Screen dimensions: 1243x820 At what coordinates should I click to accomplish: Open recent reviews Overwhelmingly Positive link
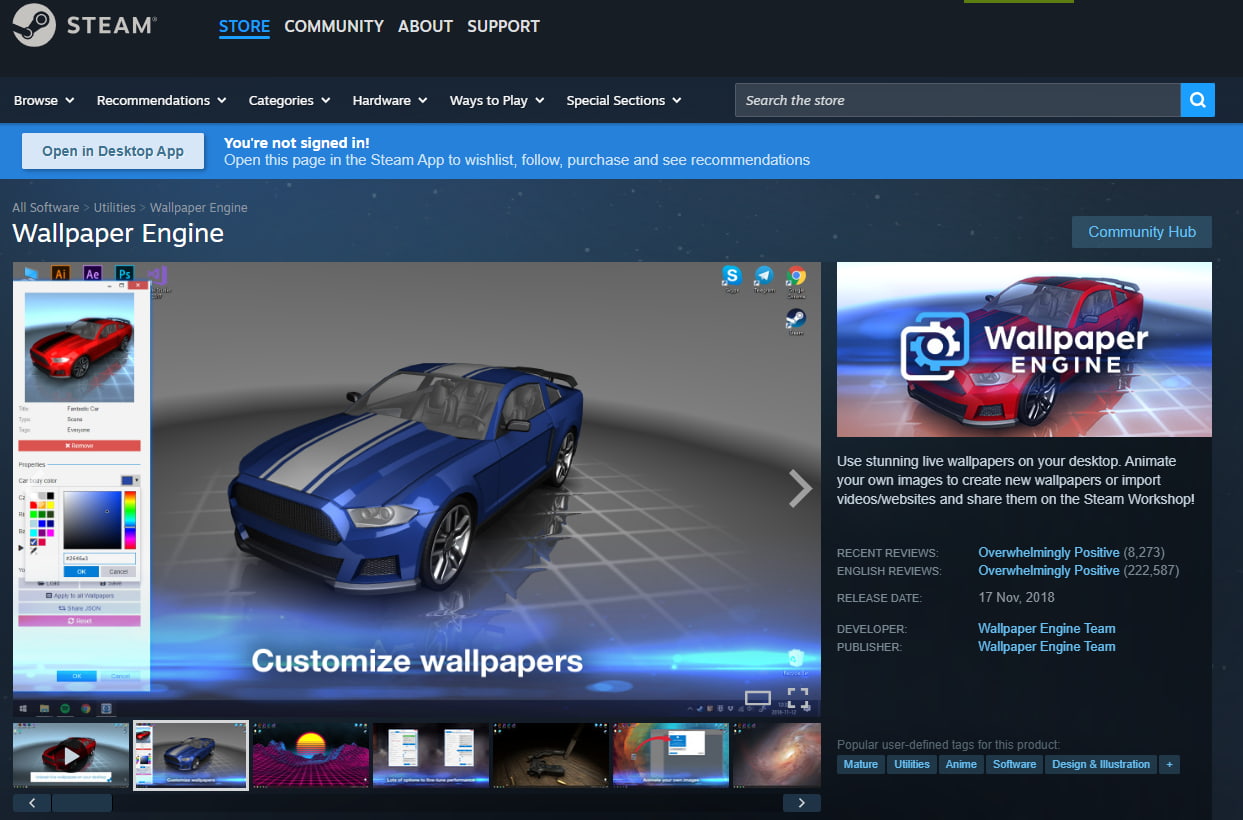tap(1049, 552)
